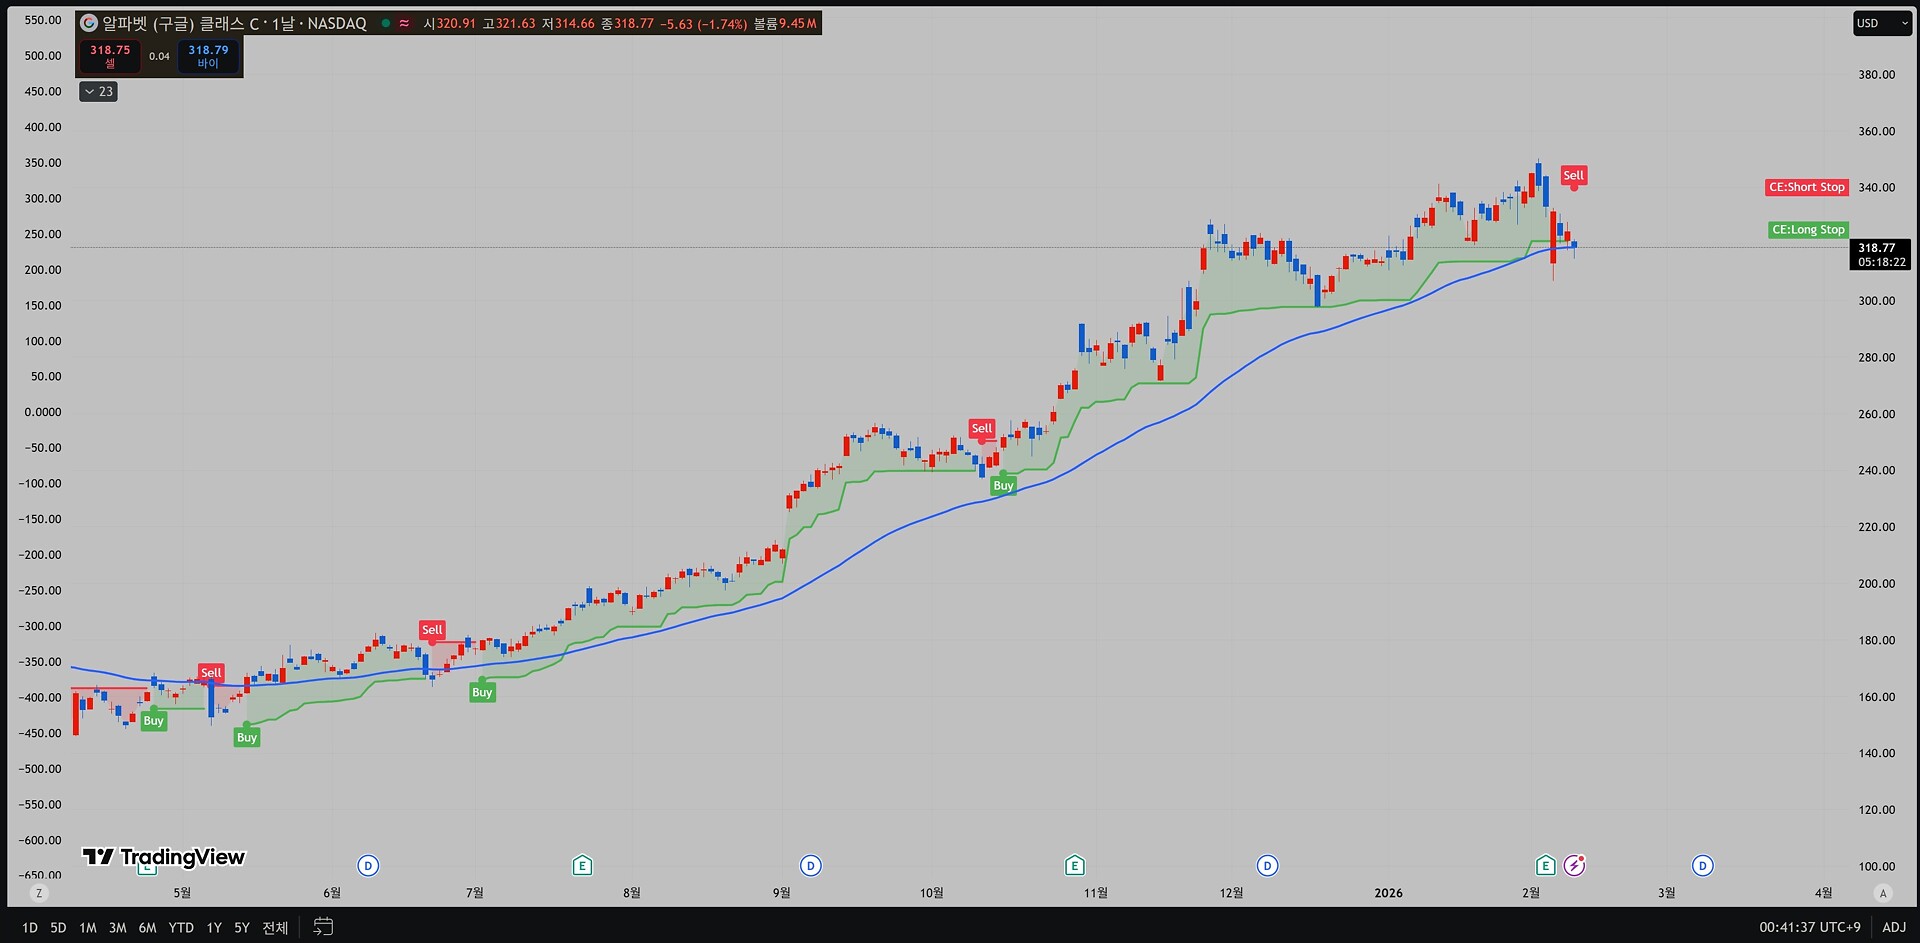The height and width of the screenshot is (943, 1920).
Task: Open the dividend D marker after 3월
Action: coord(1702,866)
